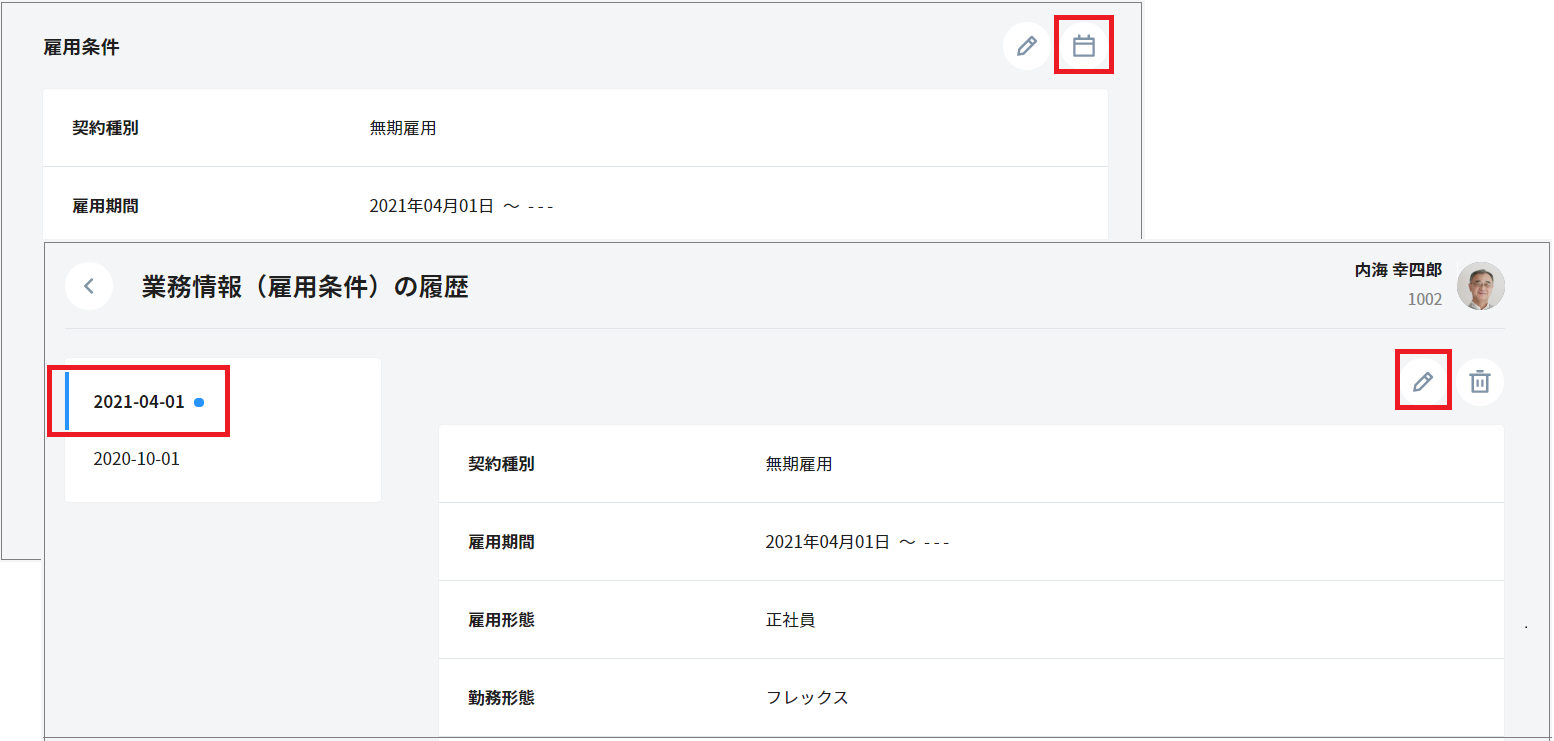Open history via calendar icon in 雇用条件
This screenshot has height=741, width=1554.
pyautogui.click(x=1084, y=46)
